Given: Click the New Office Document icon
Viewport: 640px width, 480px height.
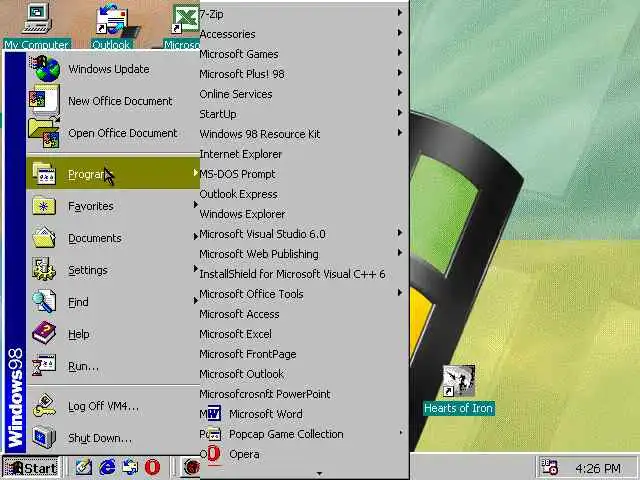Looking at the screenshot, I should (x=44, y=100).
